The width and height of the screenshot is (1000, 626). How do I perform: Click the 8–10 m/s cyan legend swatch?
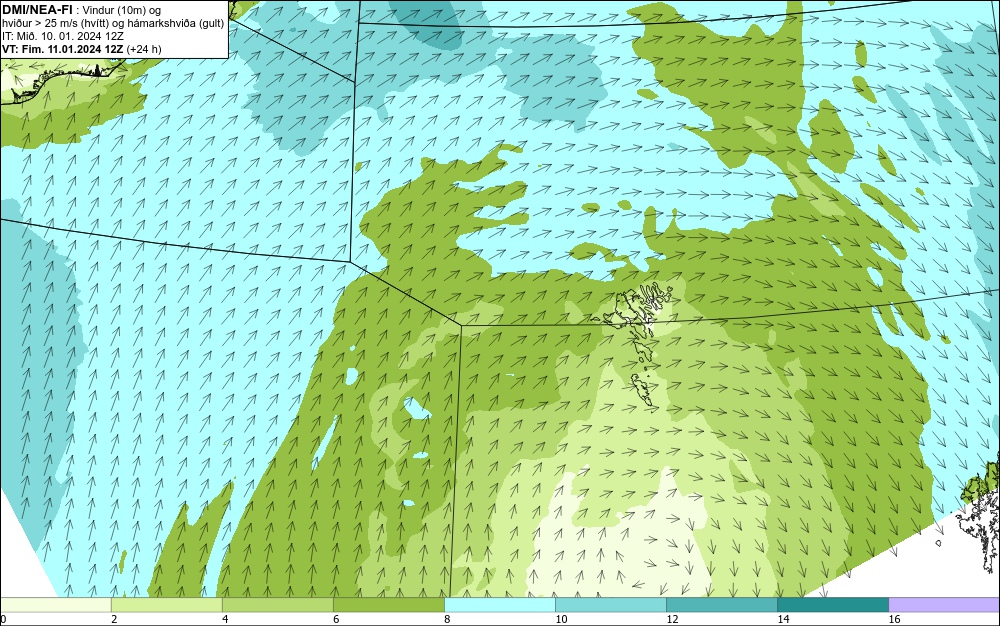pos(499,605)
